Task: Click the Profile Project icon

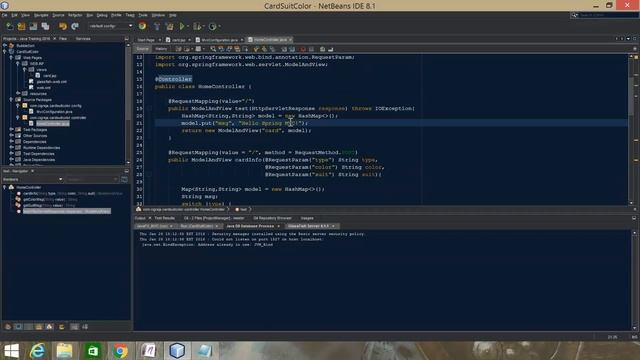Action: pyautogui.click(x=212, y=27)
